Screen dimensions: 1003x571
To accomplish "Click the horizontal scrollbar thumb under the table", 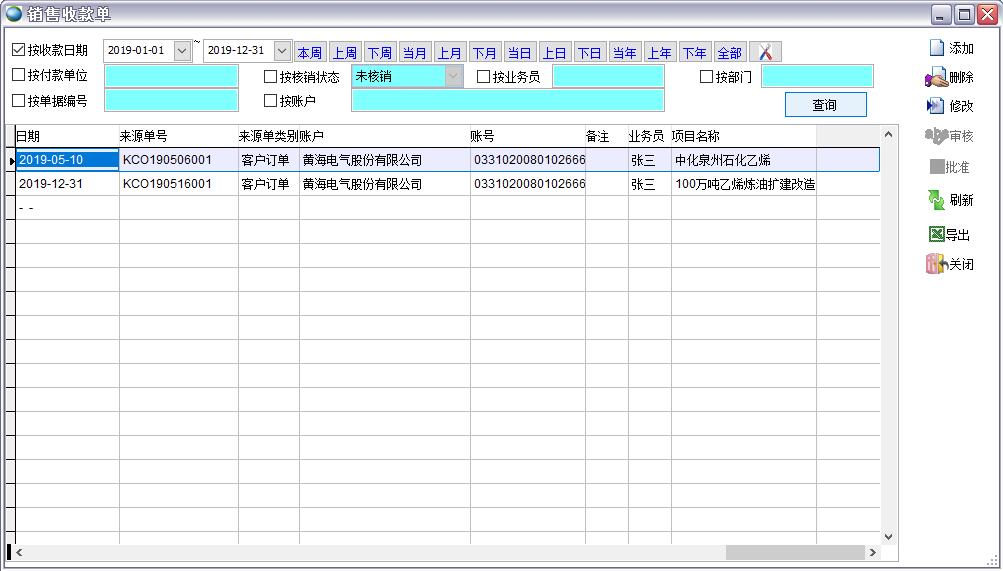I will point(795,552).
